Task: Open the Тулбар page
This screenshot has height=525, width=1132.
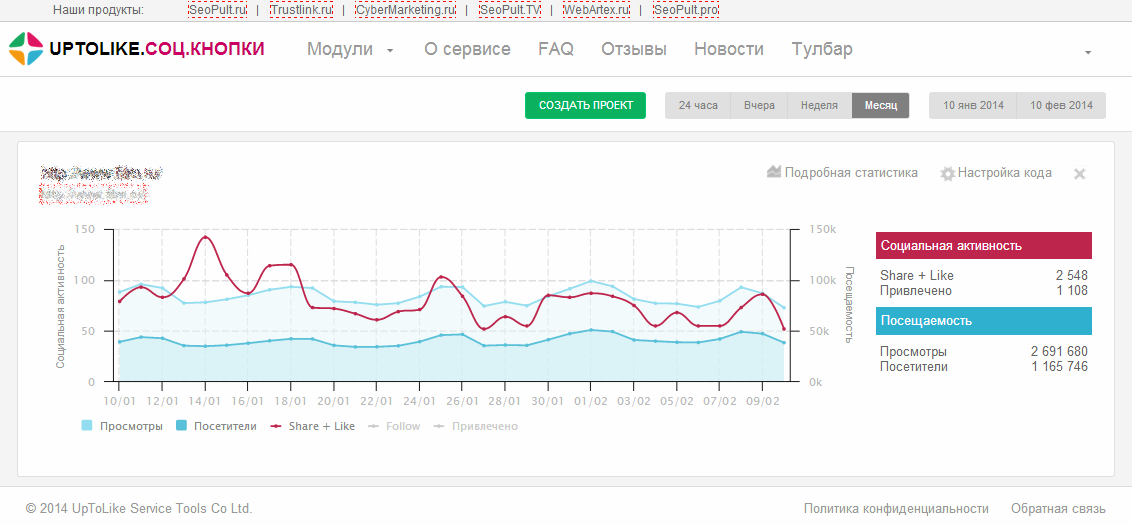Action: pyautogui.click(x=822, y=49)
